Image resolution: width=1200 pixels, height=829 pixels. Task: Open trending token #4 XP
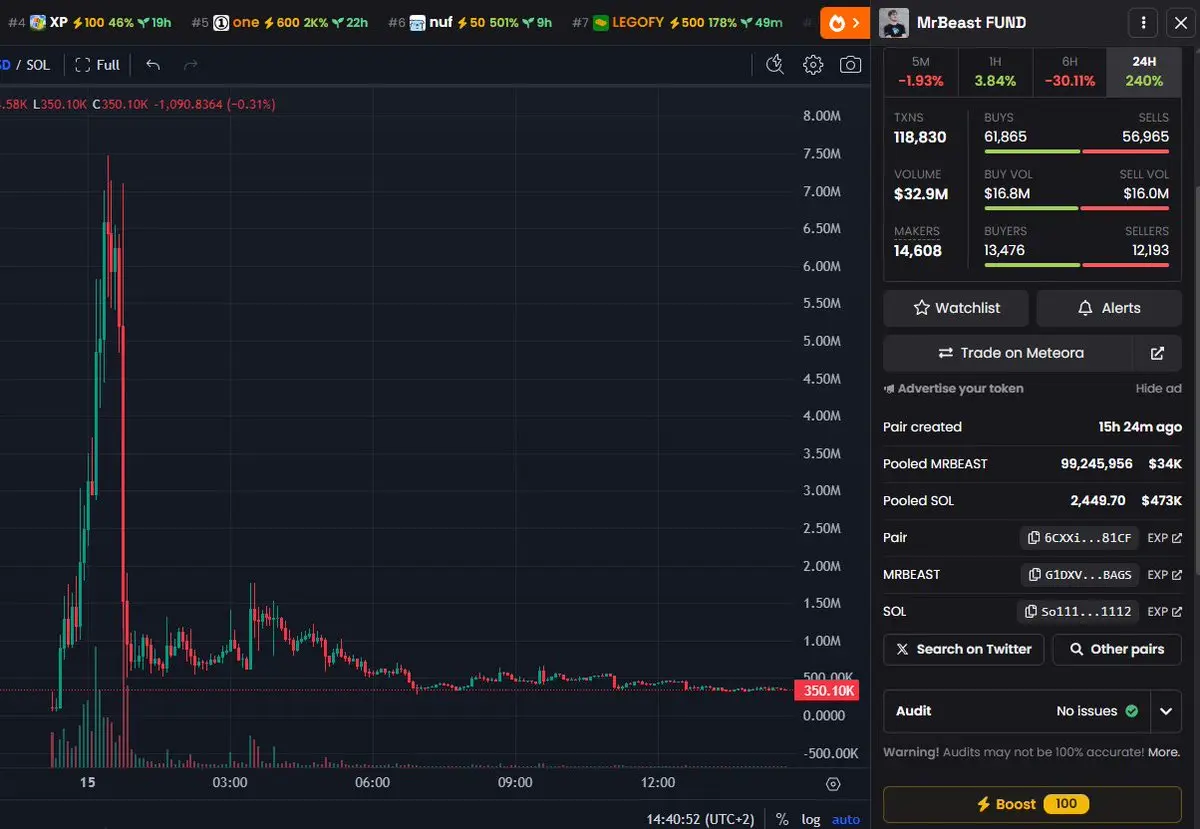pos(89,22)
